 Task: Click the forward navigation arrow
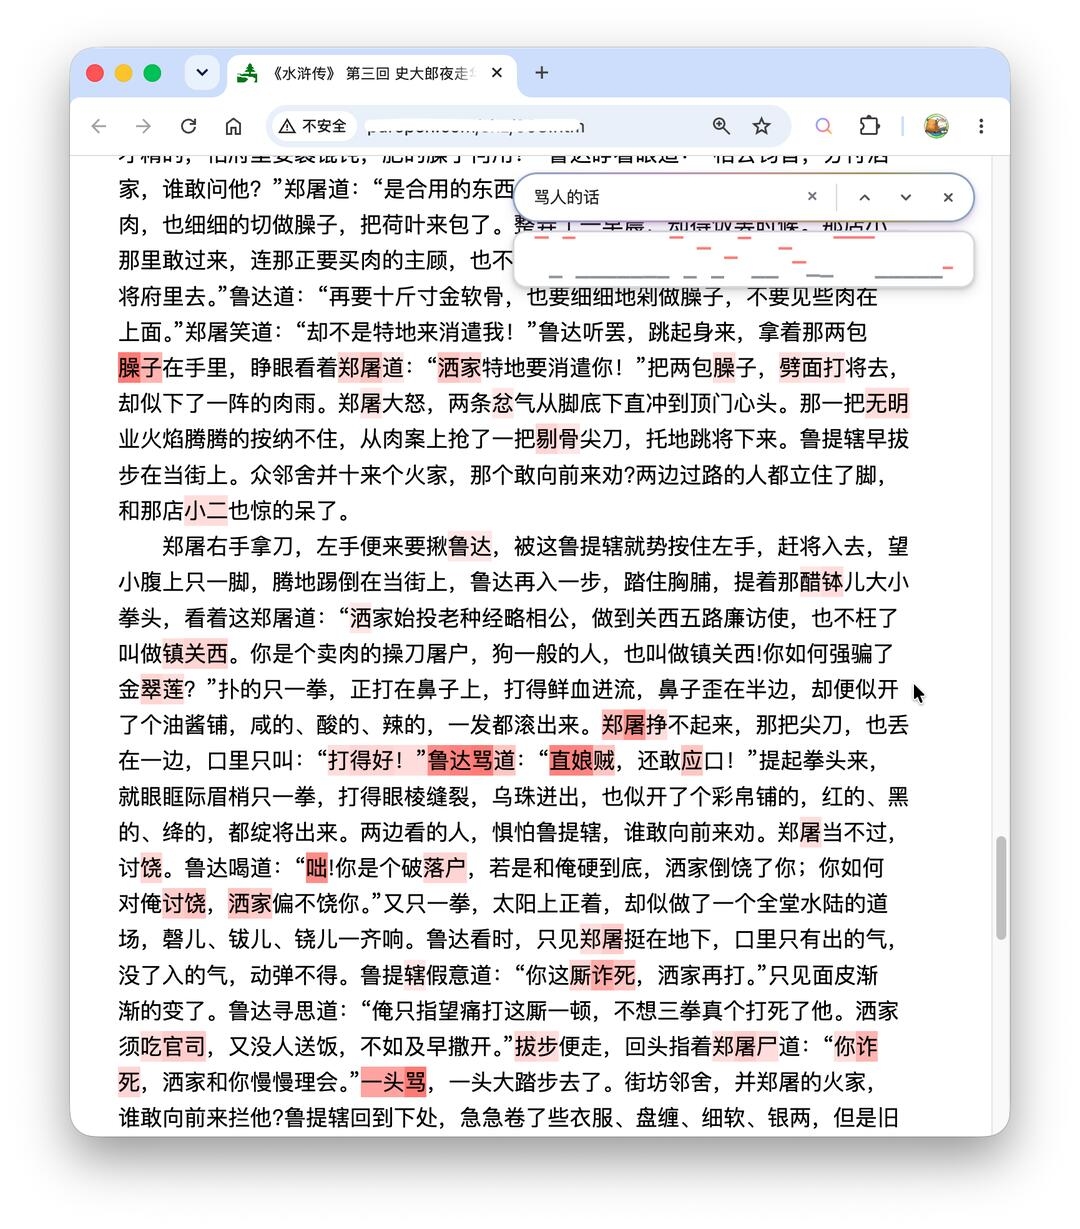[x=143, y=126]
